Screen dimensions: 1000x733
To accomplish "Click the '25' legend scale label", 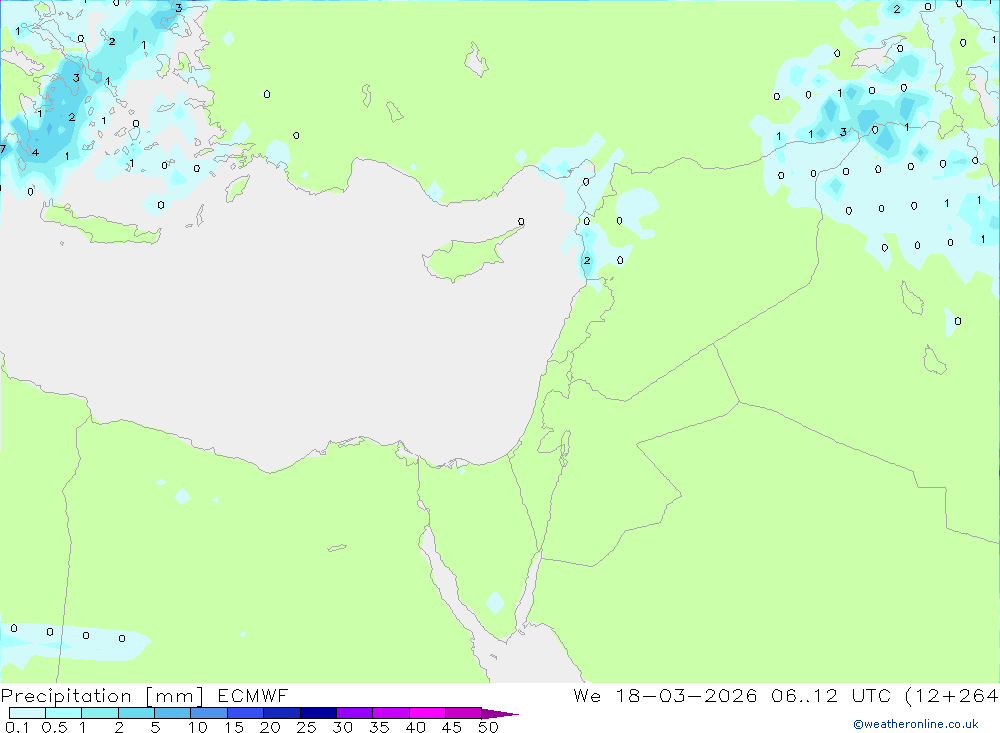I will point(306,727).
